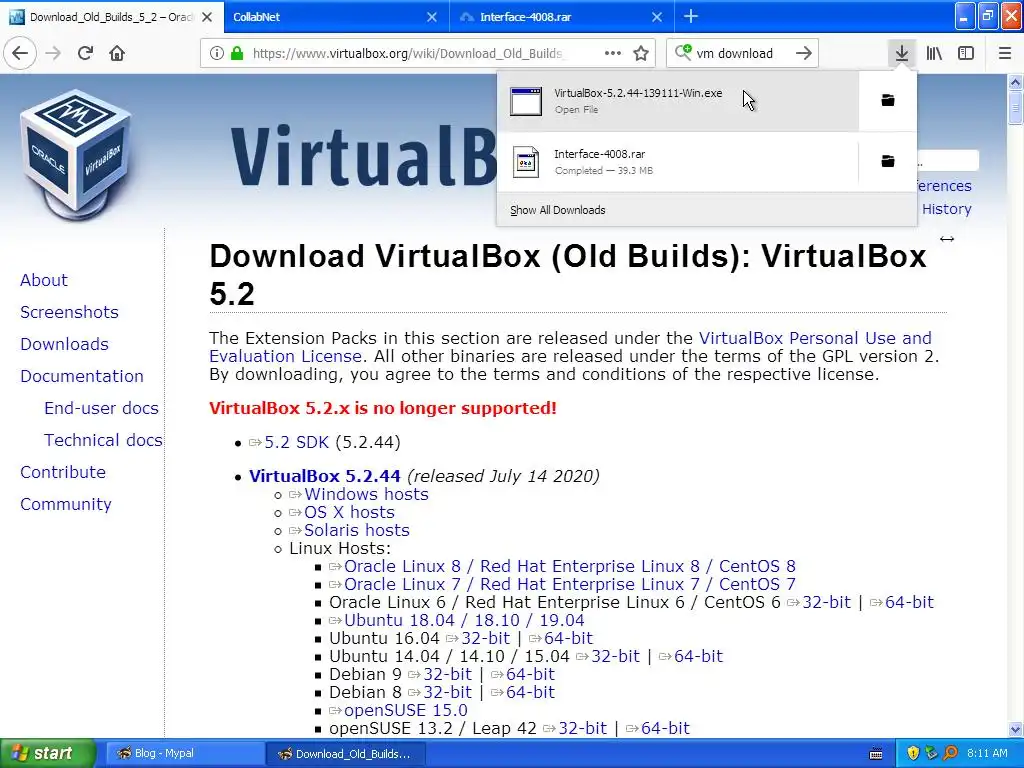This screenshot has width=1024, height=768.
Task: Open the Screenshots sidebar link
Action: point(69,312)
